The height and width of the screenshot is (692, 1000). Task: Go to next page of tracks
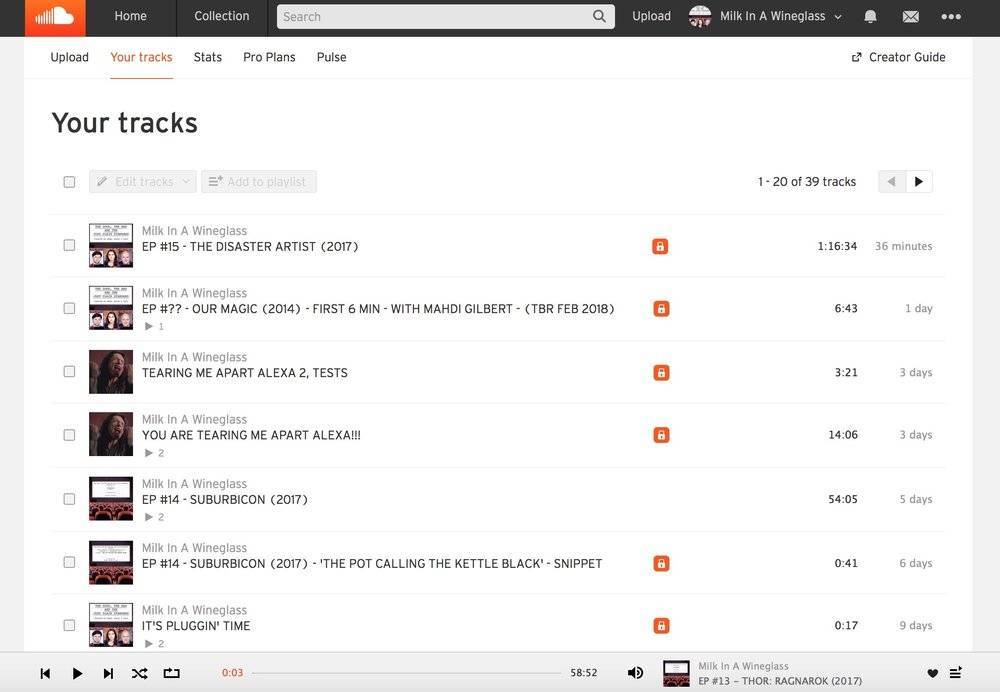click(x=919, y=182)
